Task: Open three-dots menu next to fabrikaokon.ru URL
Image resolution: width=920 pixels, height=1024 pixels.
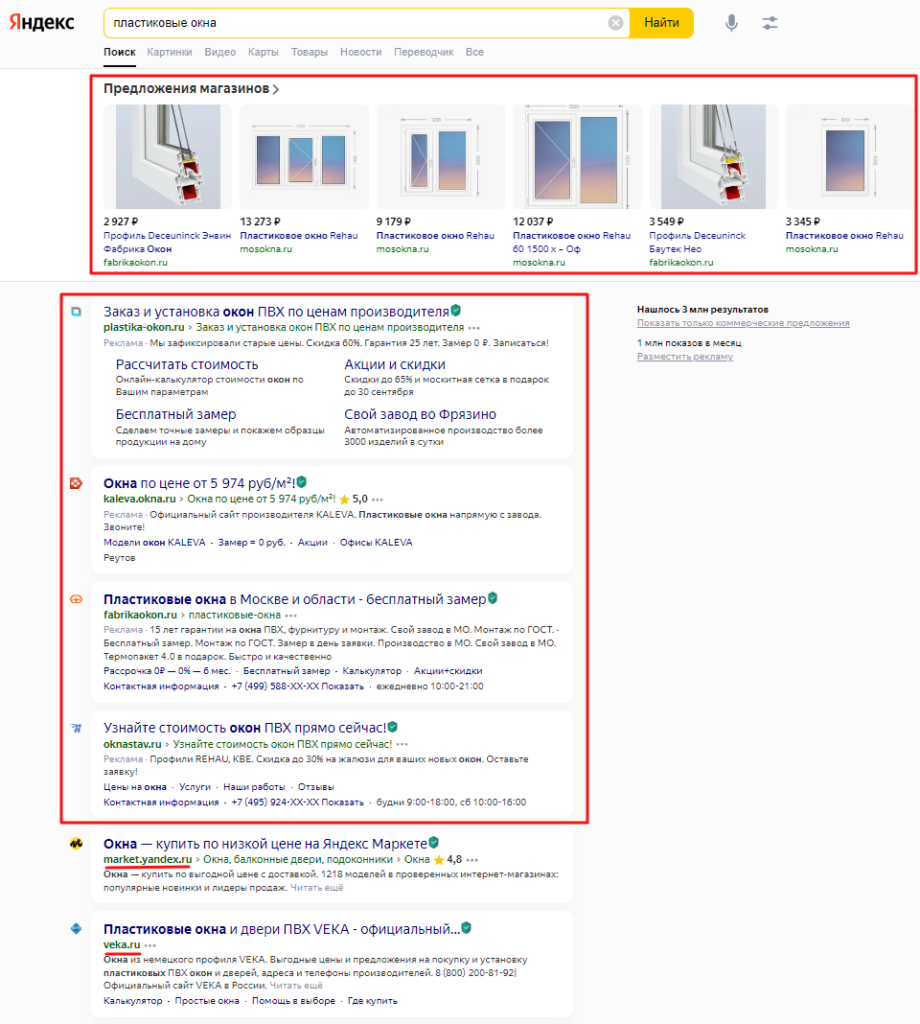Action: pos(291,615)
